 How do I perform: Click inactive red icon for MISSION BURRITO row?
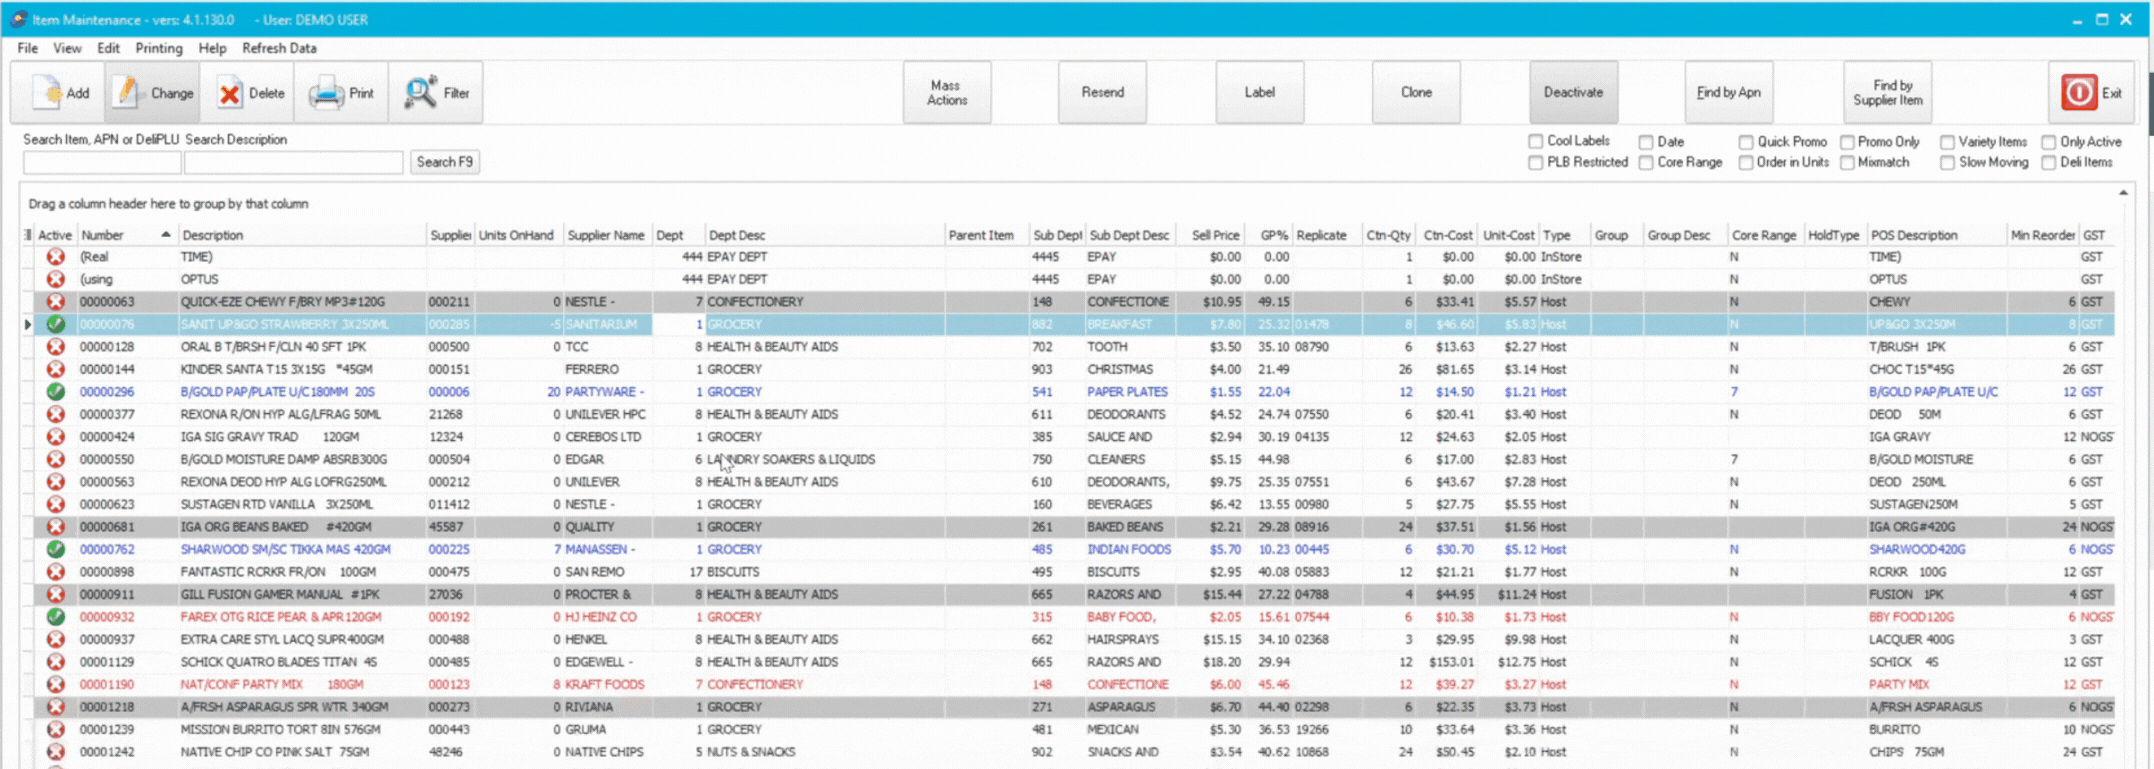pos(56,729)
